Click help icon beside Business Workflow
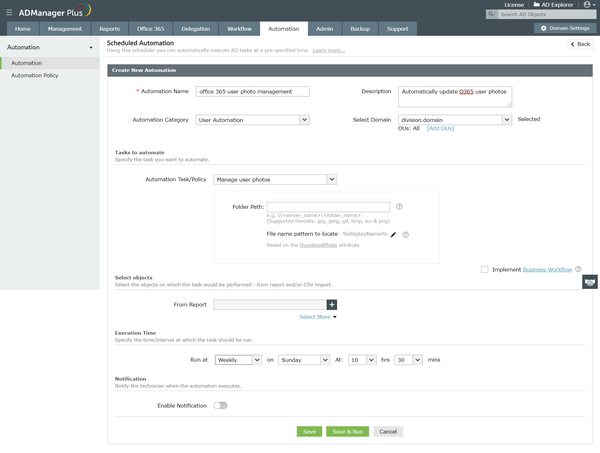Viewport: 600px width, 453px height. [578, 269]
